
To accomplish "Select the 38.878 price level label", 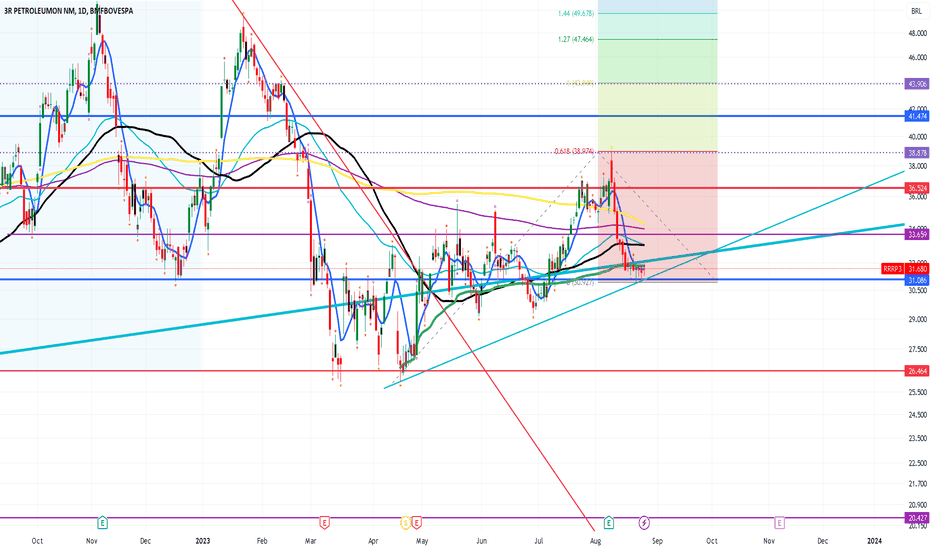I will click(x=916, y=153).
